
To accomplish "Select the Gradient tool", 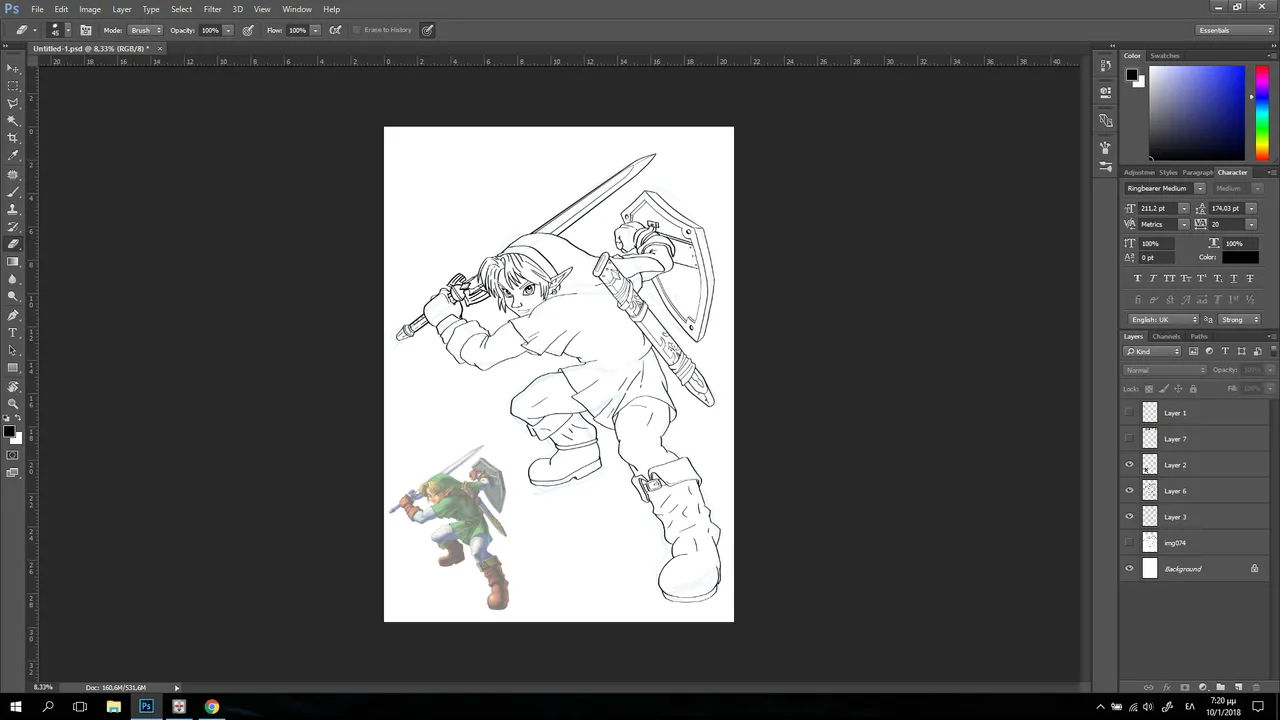I will coord(13,261).
